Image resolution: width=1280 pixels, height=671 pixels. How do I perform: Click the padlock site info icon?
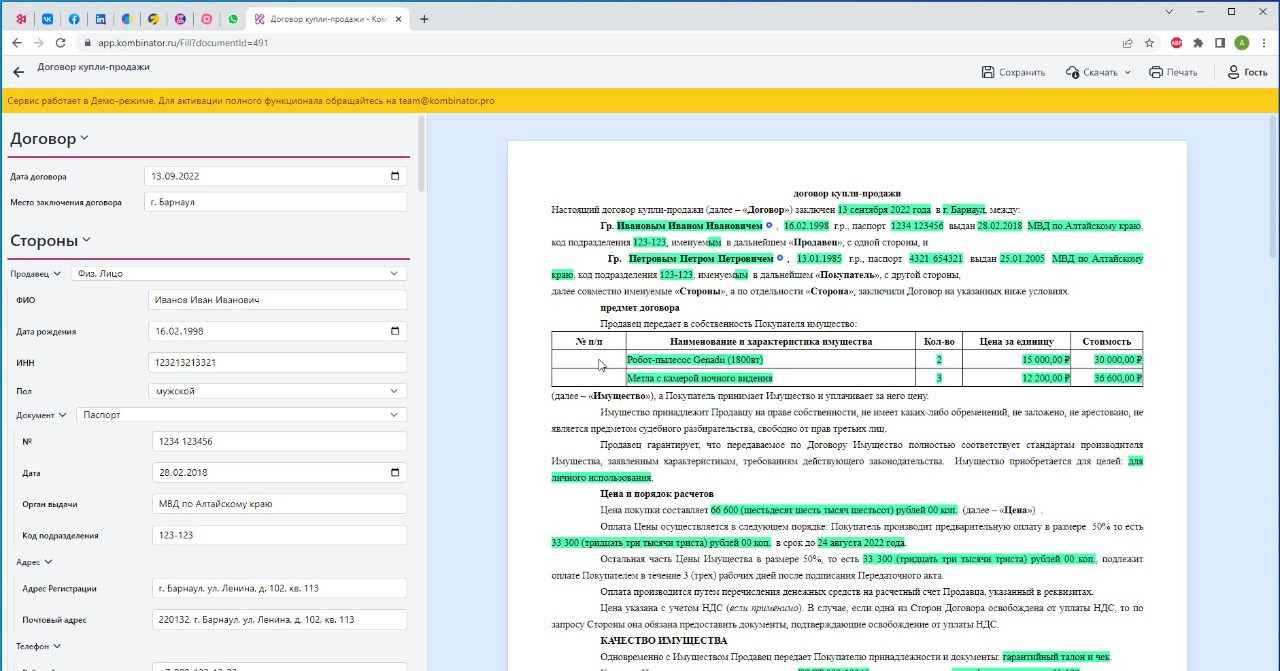click(x=87, y=43)
